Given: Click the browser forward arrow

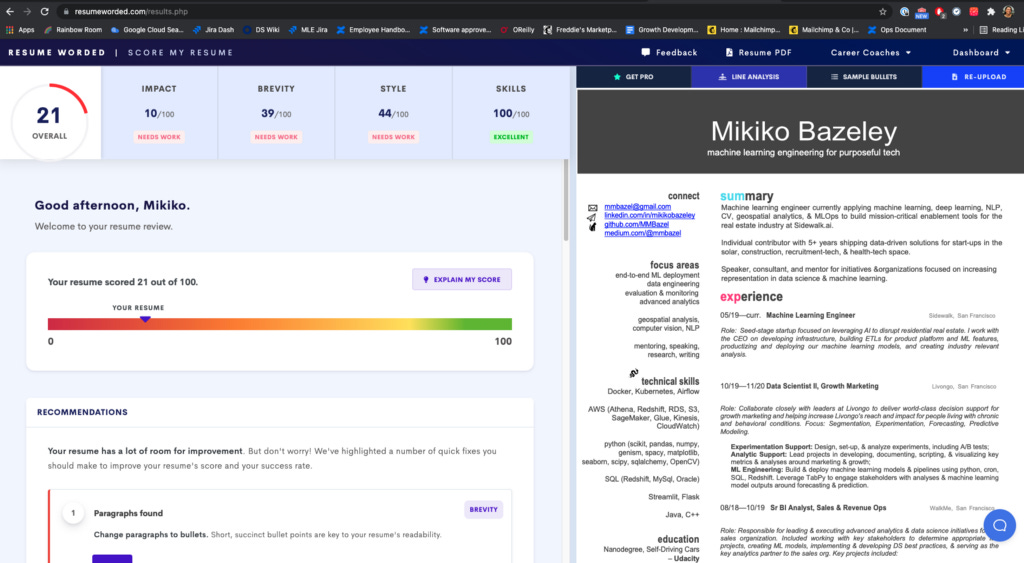Looking at the screenshot, I should pos(27,11).
